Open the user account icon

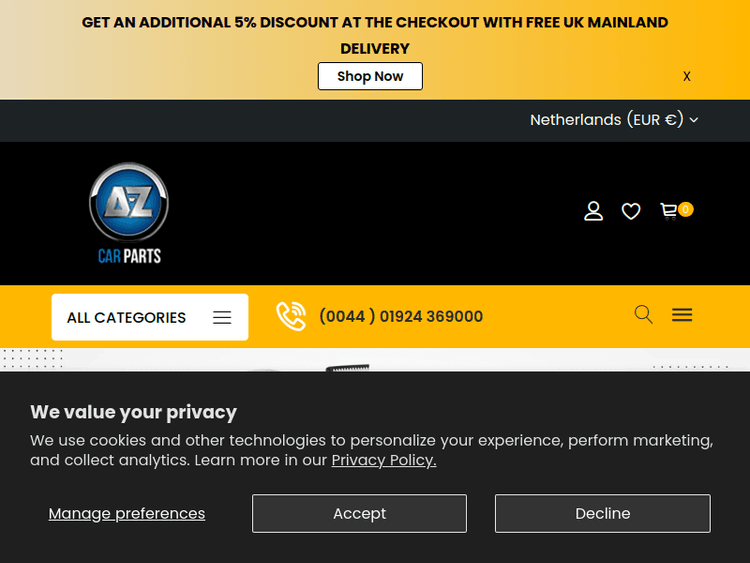594,211
